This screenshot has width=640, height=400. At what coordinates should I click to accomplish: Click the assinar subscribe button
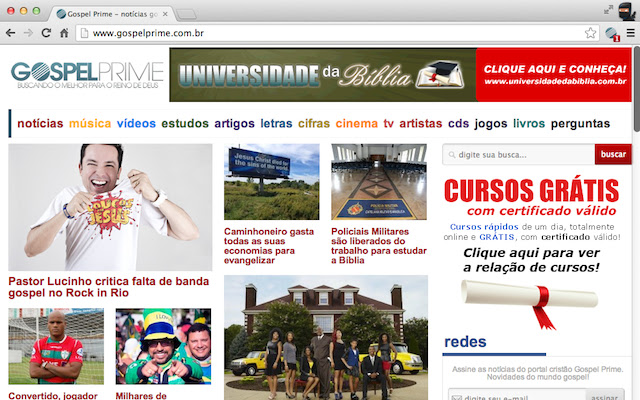pyautogui.click(x=605, y=396)
